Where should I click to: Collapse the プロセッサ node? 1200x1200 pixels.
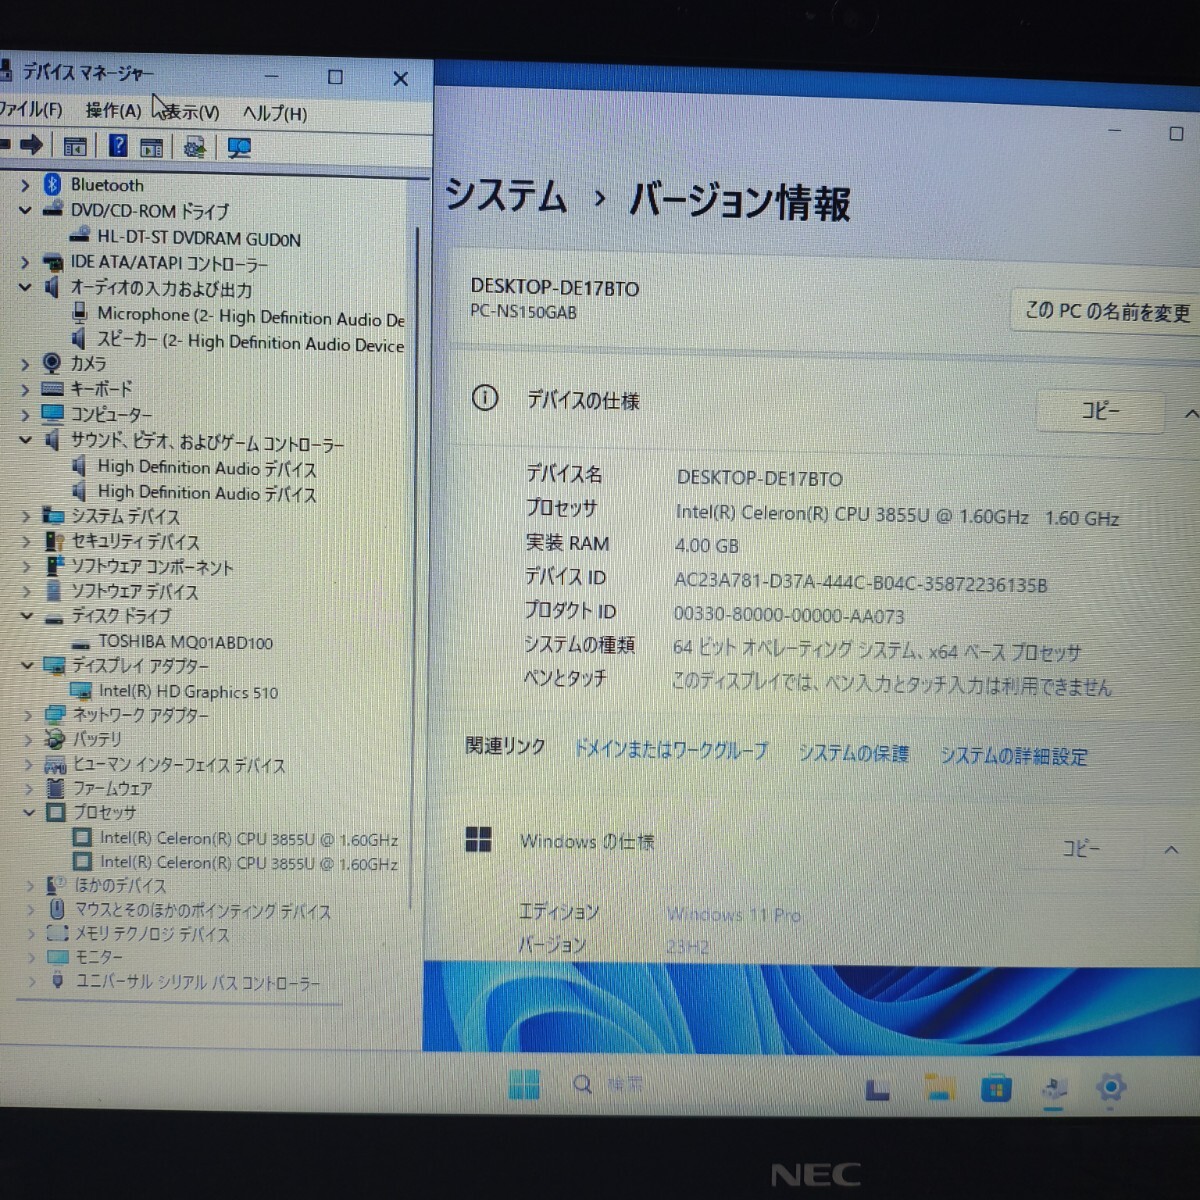tap(29, 812)
